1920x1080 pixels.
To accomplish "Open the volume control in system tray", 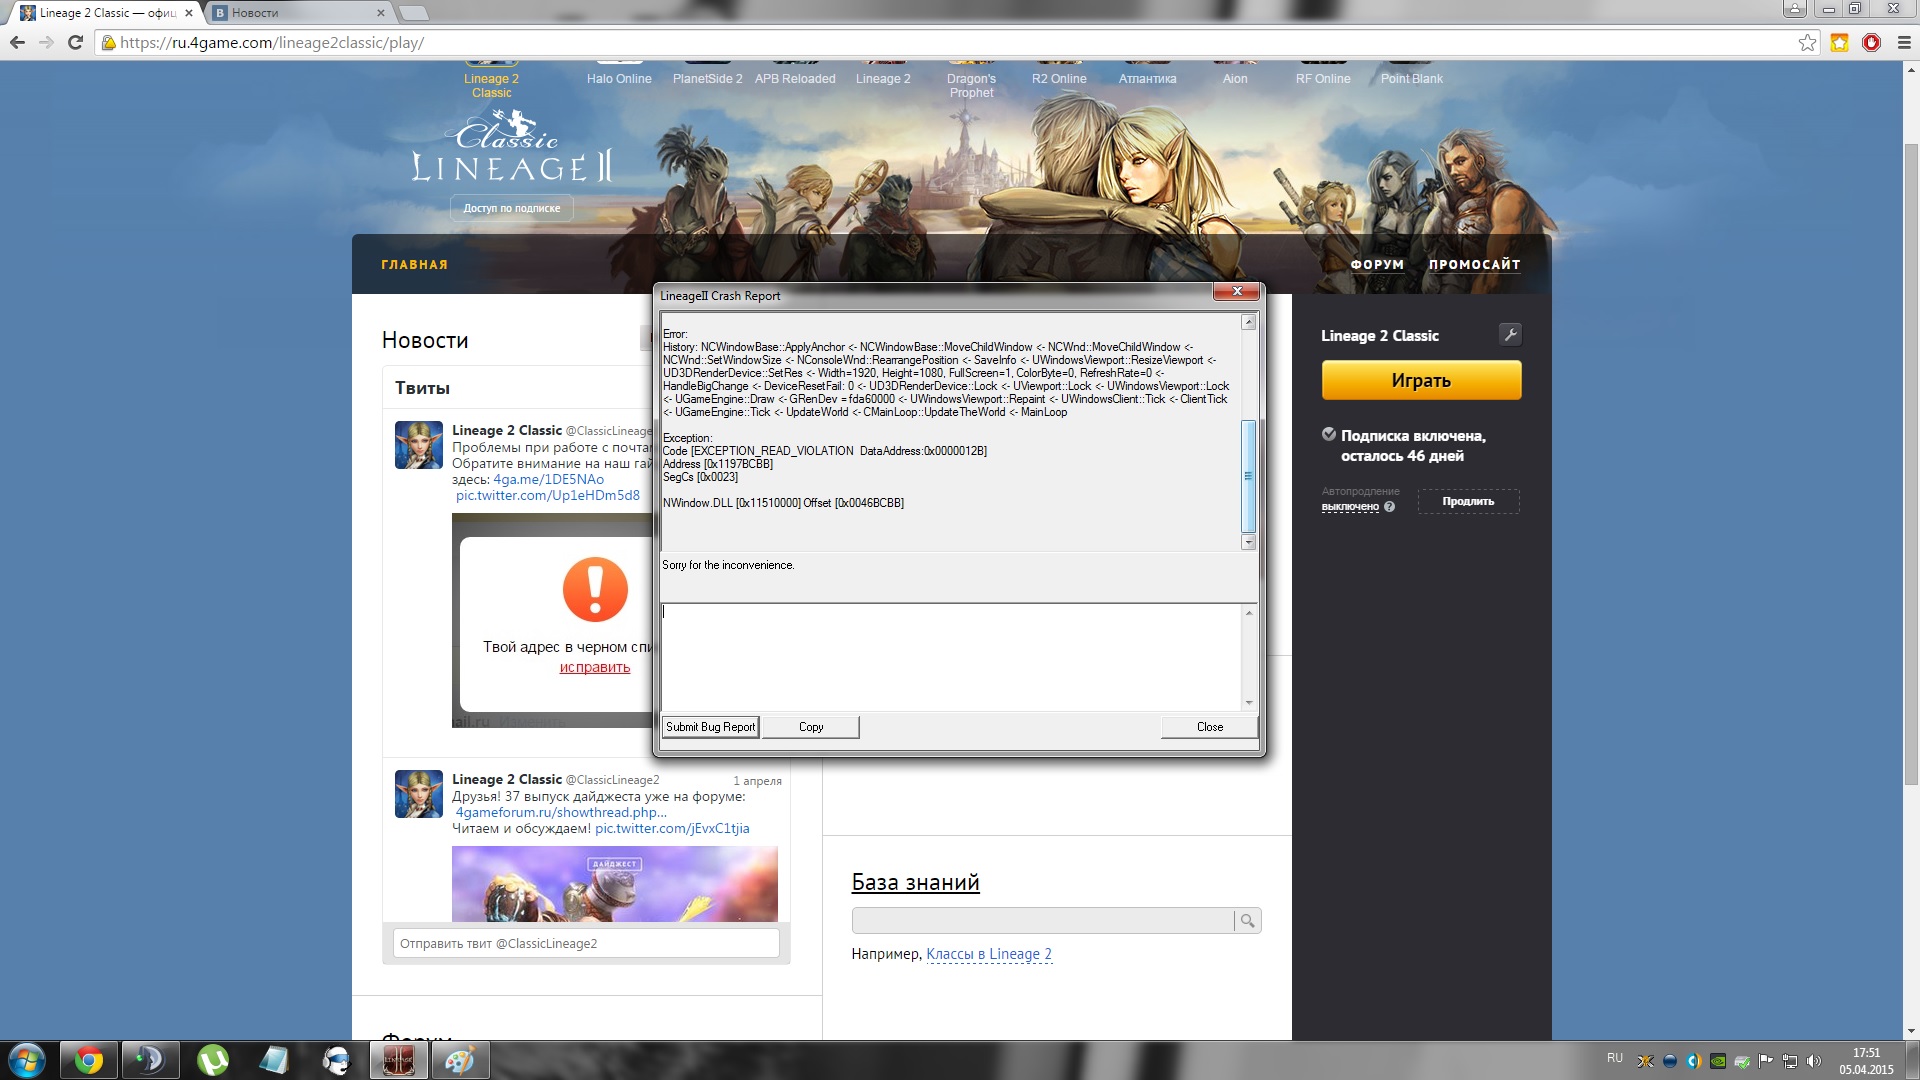I will coord(1814,1061).
